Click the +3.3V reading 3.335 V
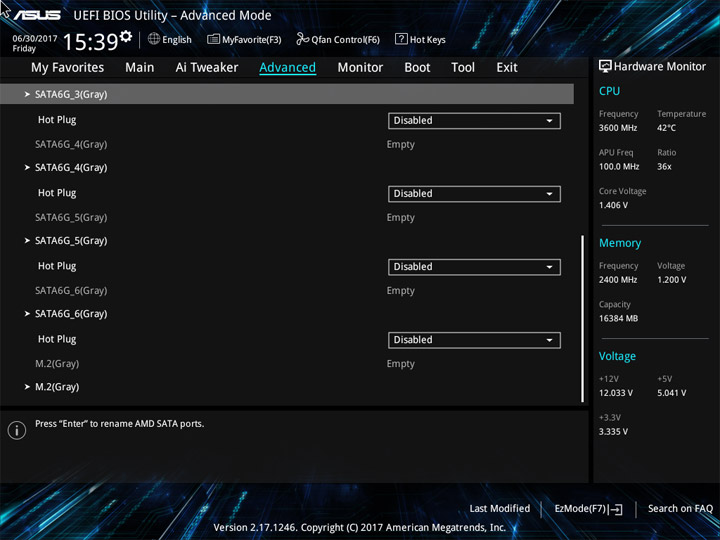720x540 pixels. [613, 432]
